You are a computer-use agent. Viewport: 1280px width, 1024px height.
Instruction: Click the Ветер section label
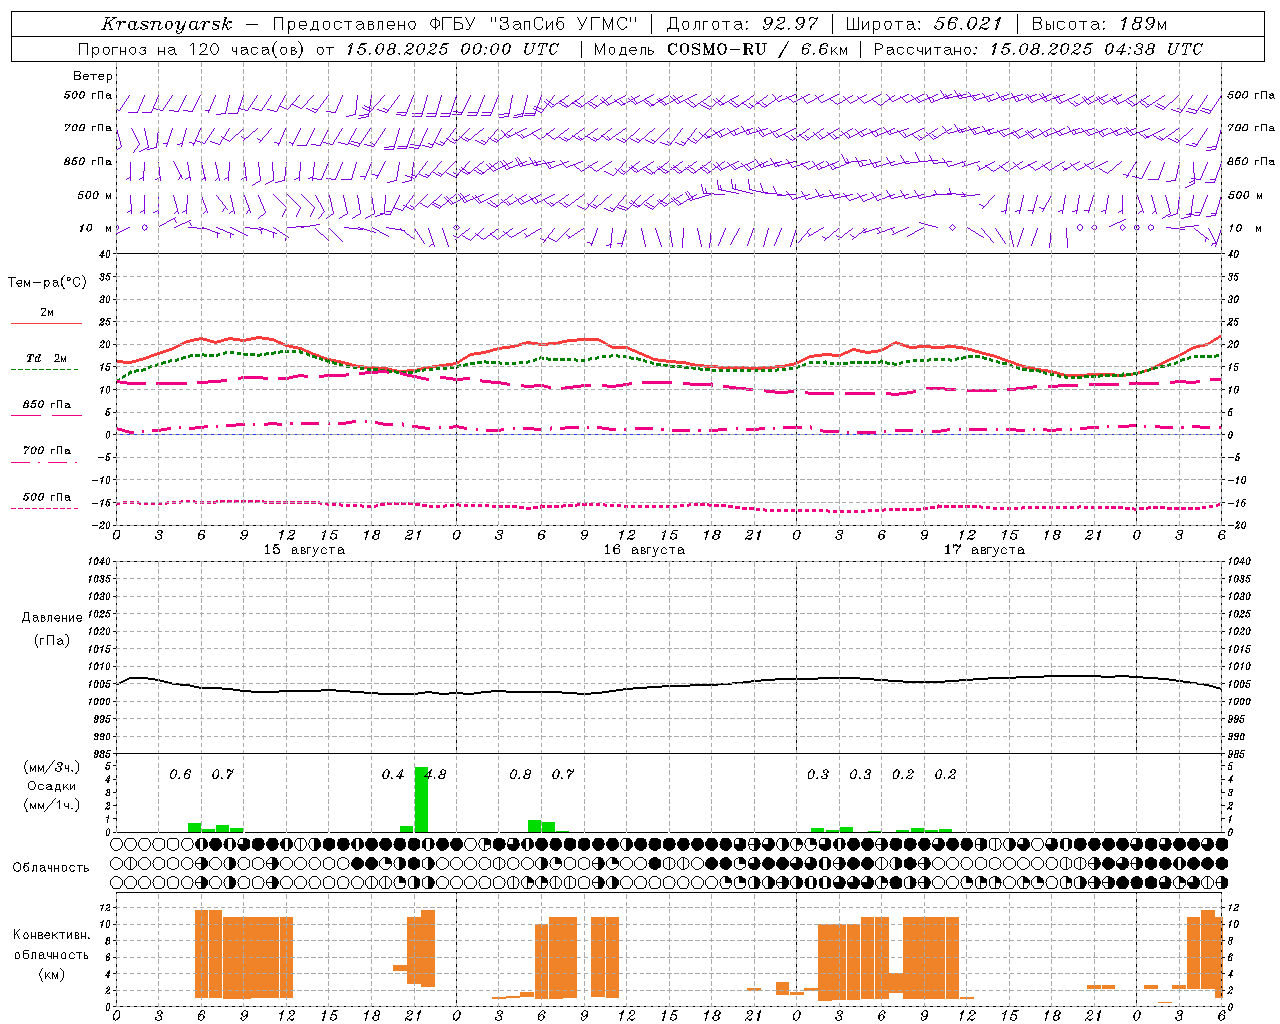tap(93, 76)
